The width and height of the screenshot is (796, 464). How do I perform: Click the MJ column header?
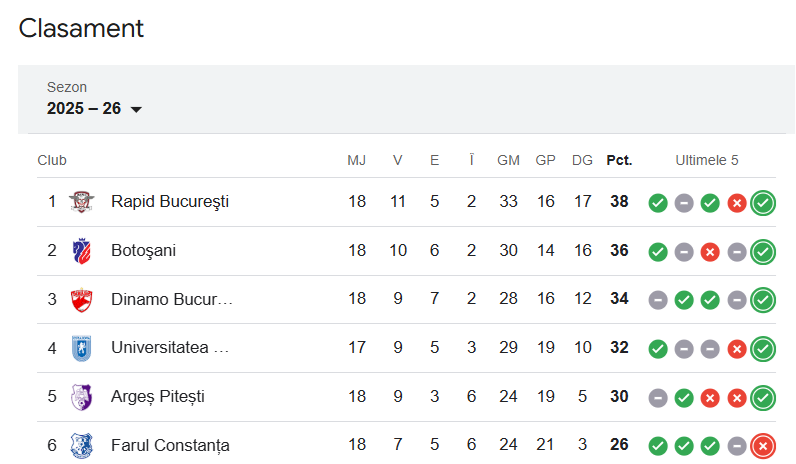[x=357, y=160]
